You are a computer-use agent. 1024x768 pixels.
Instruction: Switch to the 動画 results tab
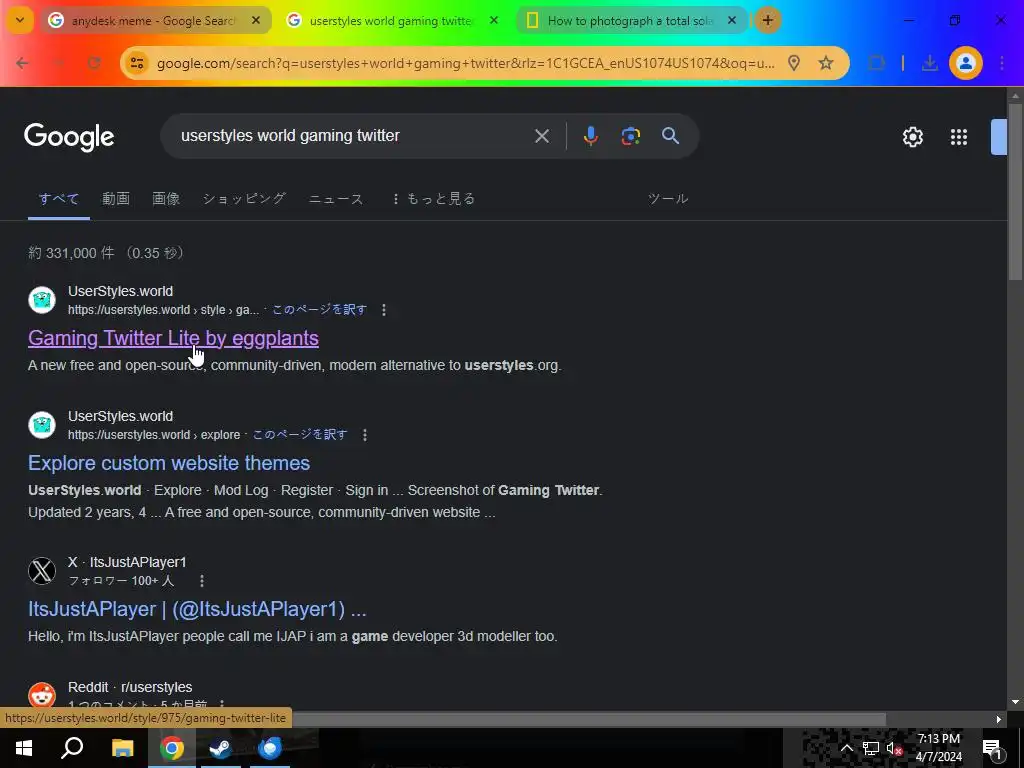116,199
